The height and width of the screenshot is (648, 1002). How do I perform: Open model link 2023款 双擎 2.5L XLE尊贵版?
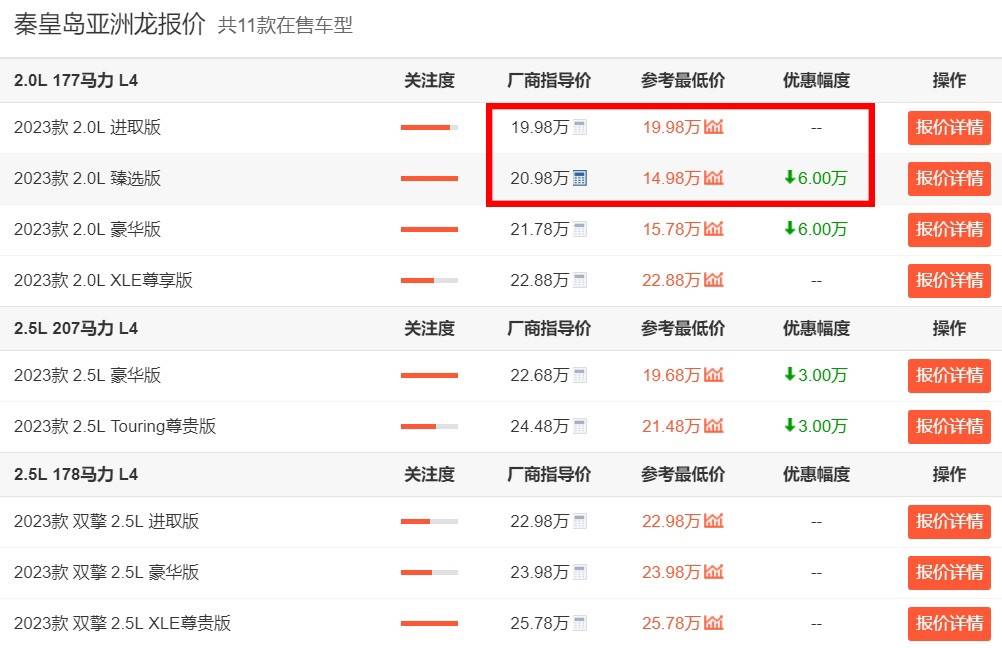122,623
